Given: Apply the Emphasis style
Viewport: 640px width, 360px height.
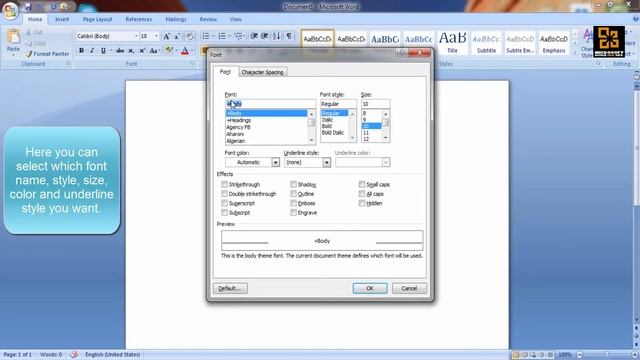Looking at the screenshot, I should pos(553,42).
